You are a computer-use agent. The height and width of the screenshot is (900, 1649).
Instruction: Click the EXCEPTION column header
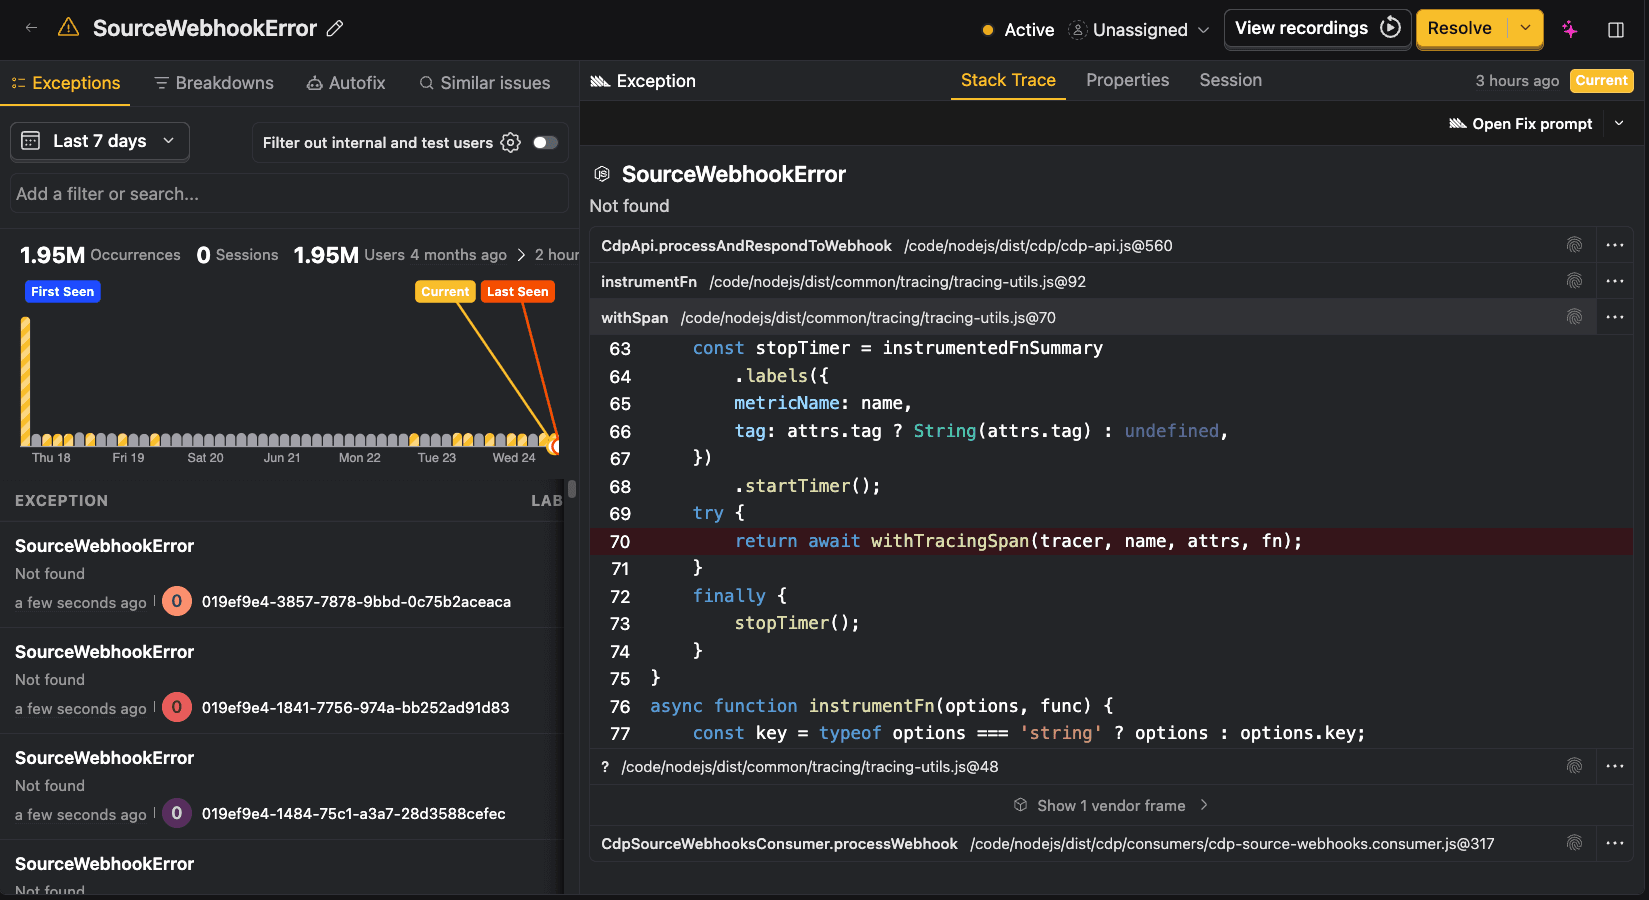(x=61, y=500)
